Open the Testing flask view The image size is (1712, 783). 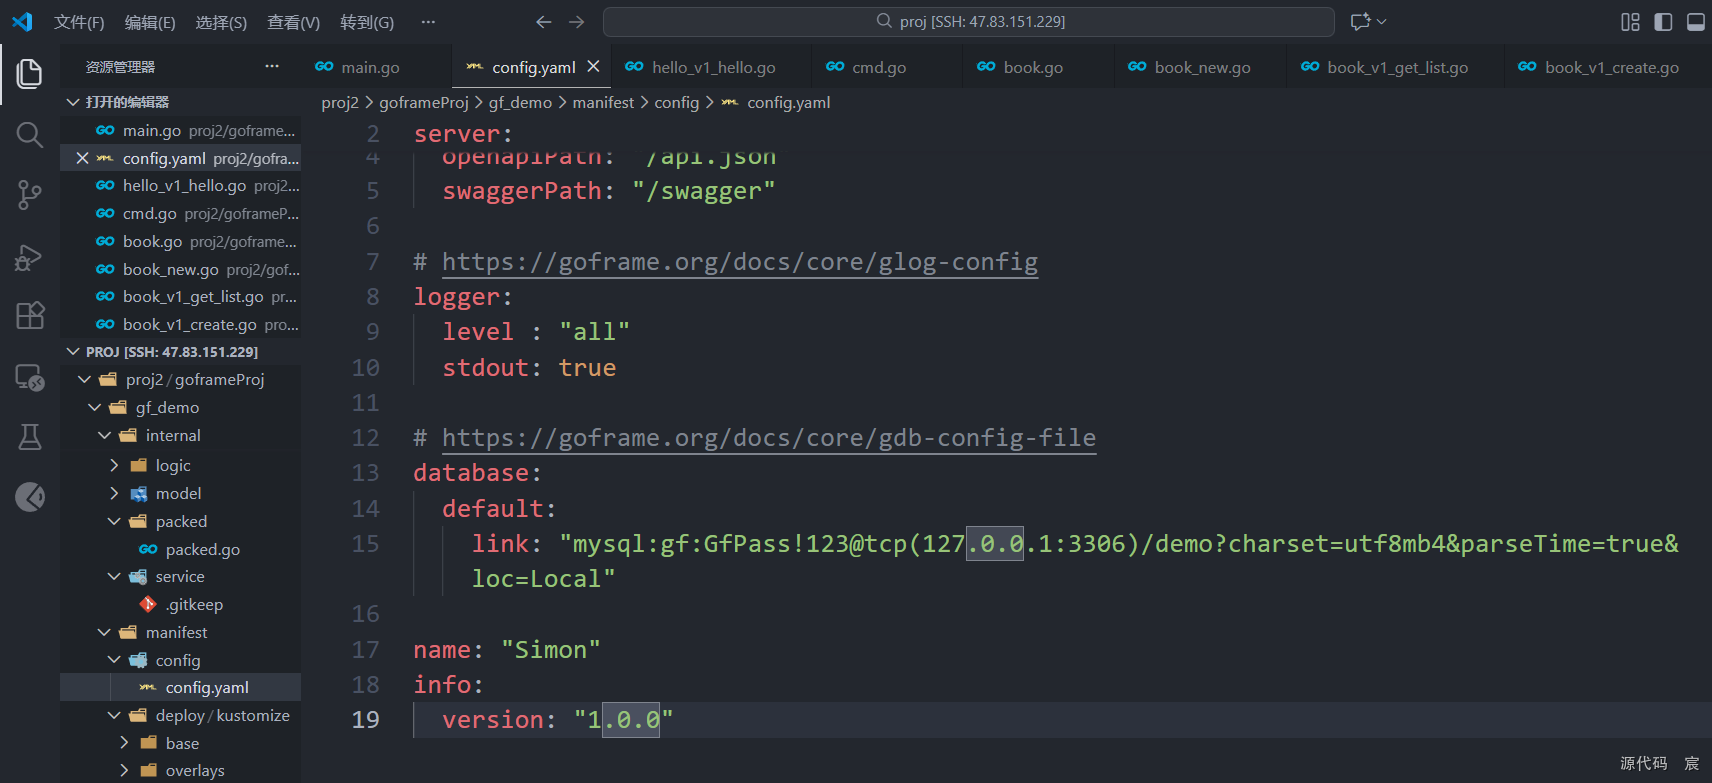[x=30, y=437]
